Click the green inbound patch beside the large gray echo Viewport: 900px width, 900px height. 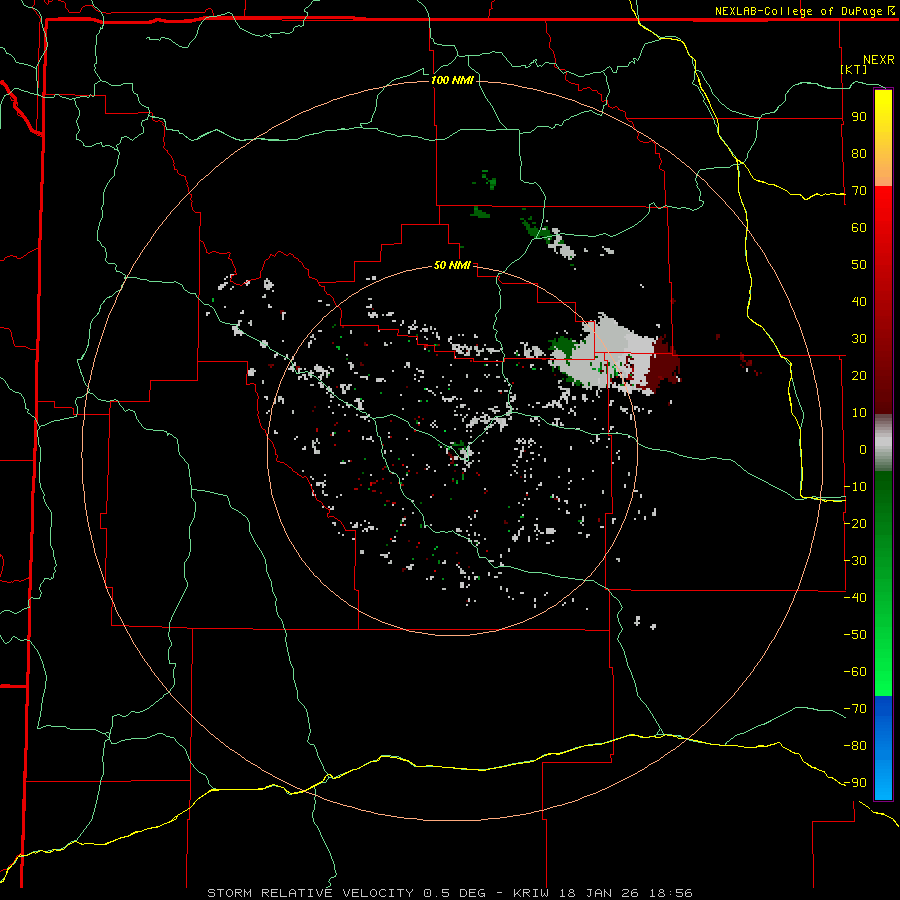click(x=563, y=347)
